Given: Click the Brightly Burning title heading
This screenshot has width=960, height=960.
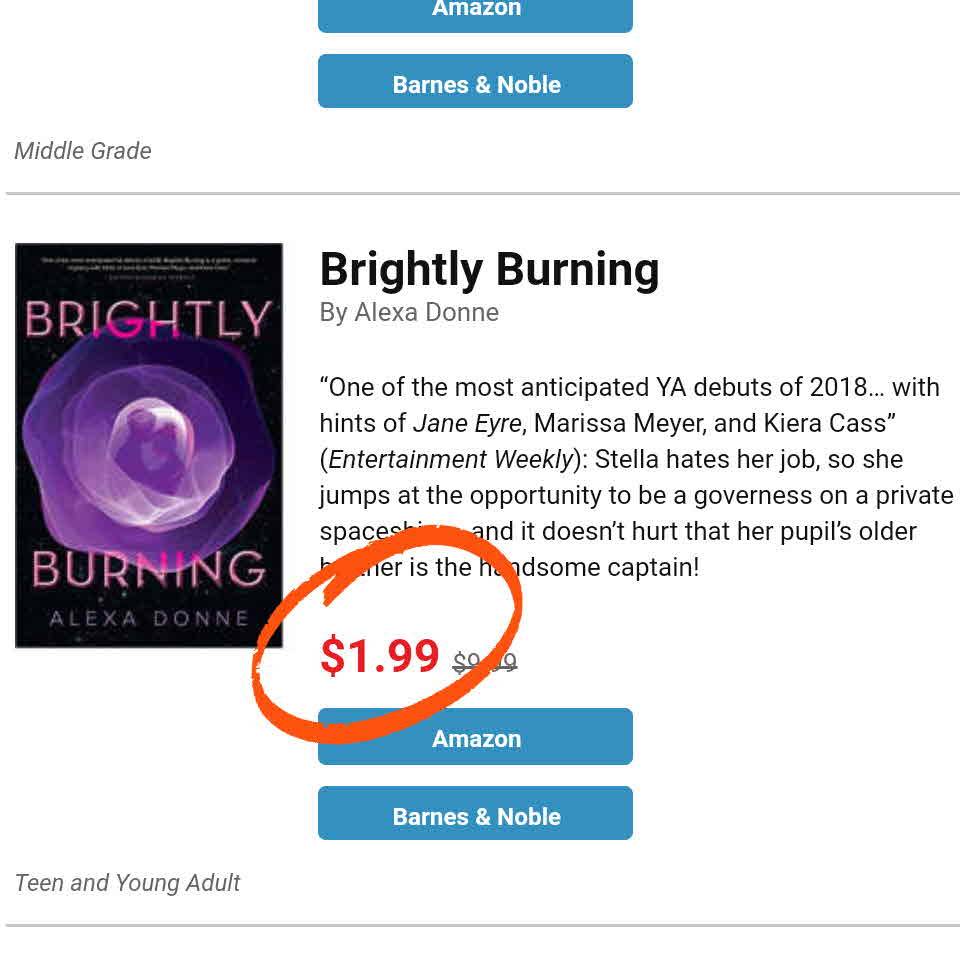Looking at the screenshot, I should (489, 270).
